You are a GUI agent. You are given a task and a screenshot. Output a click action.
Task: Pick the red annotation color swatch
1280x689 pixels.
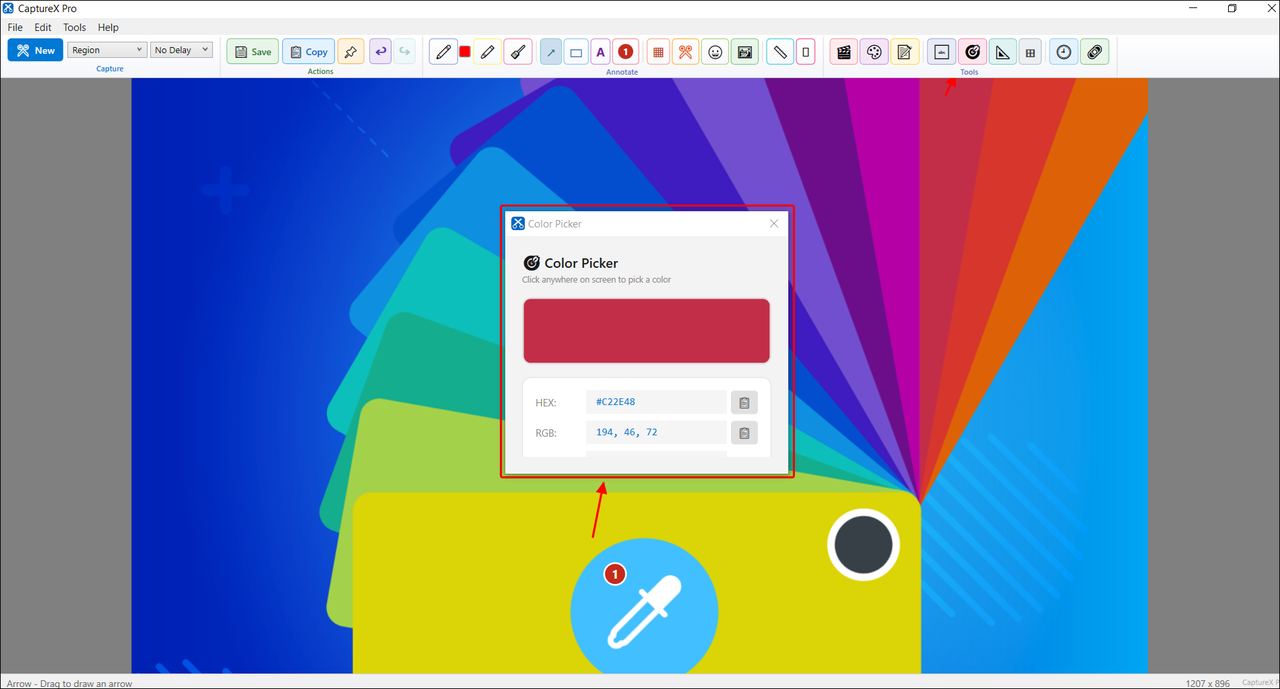465,52
